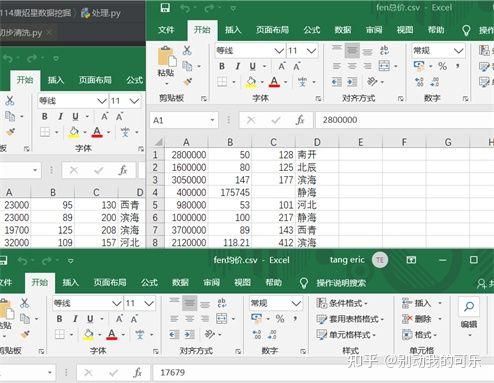Image resolution: width=494 pixels, height=383 pixels.
Task: Click Format Painter brush in fen总价.csv window
Action: [187, 82]
